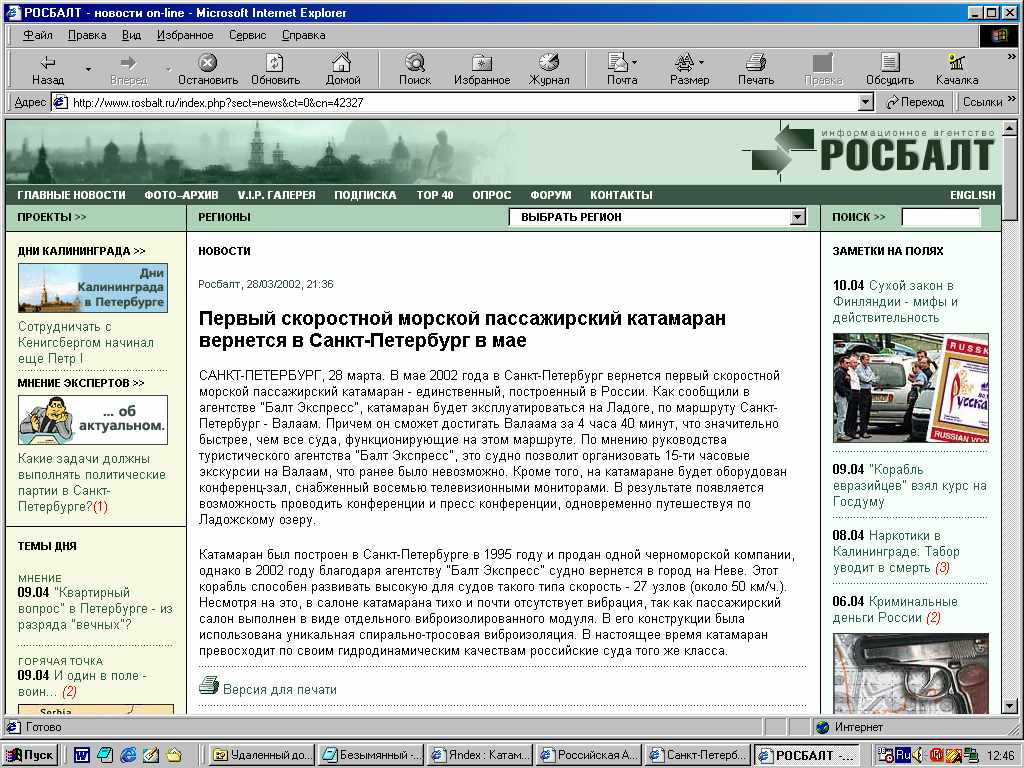1024x768 pixels.
Task: Go back with the Назад button
Action: click(48, 70)
